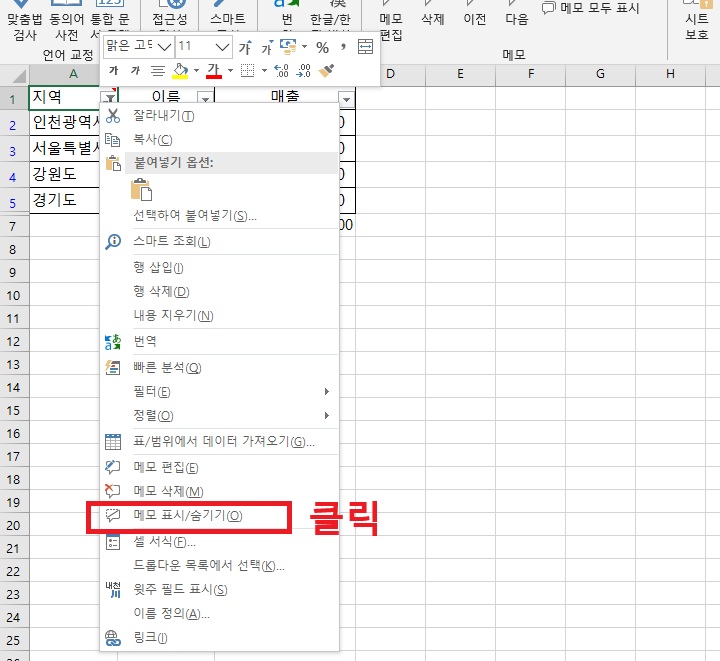Click the Copy (복사) icon in context menu
Viewport: 720px width, 661px height.
(113, 140)
